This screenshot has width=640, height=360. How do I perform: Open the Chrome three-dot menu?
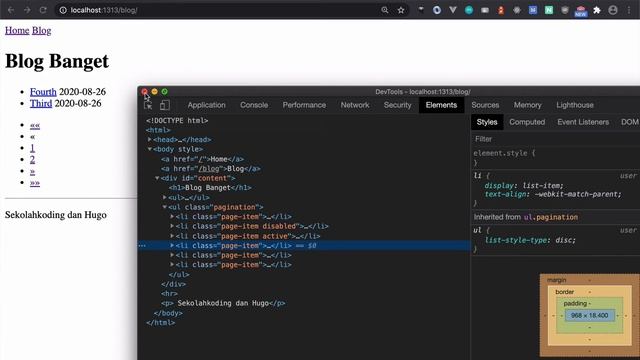[x=629, y=10]
